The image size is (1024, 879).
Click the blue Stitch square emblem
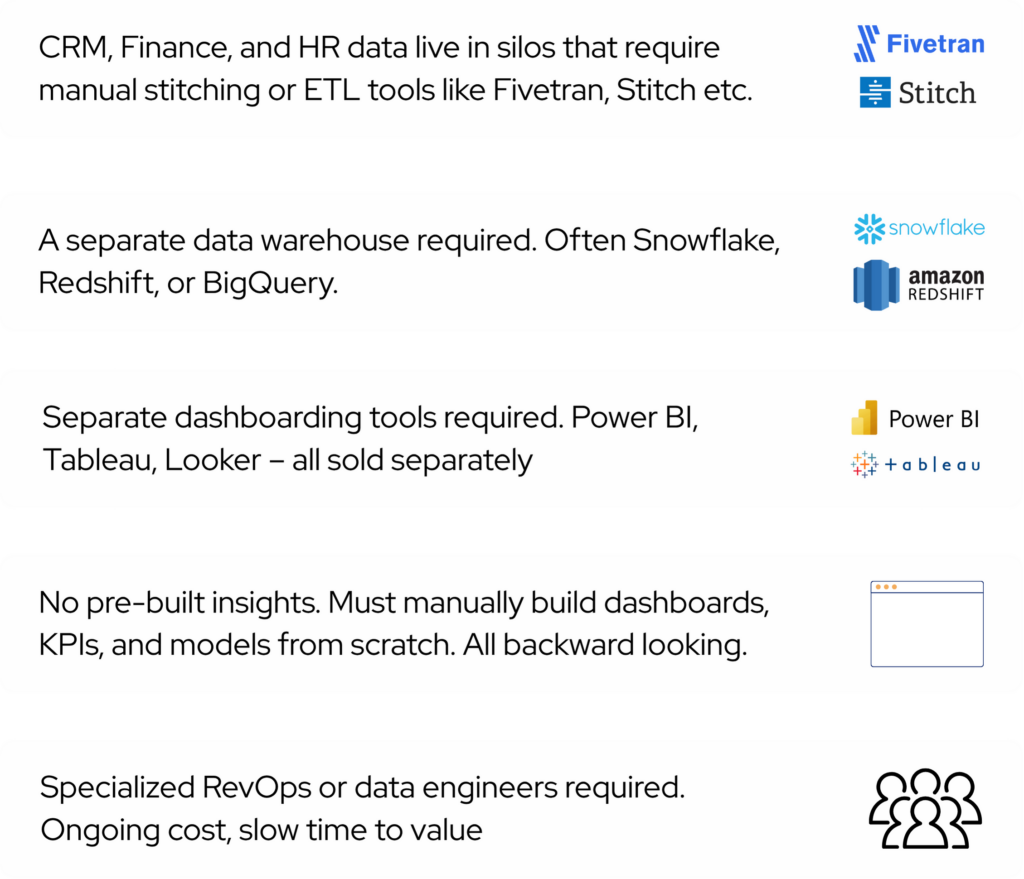pos(875,92)
